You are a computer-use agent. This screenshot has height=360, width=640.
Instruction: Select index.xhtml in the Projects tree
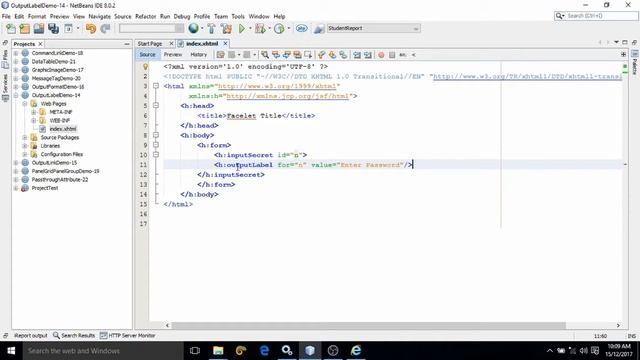point(63,129)
